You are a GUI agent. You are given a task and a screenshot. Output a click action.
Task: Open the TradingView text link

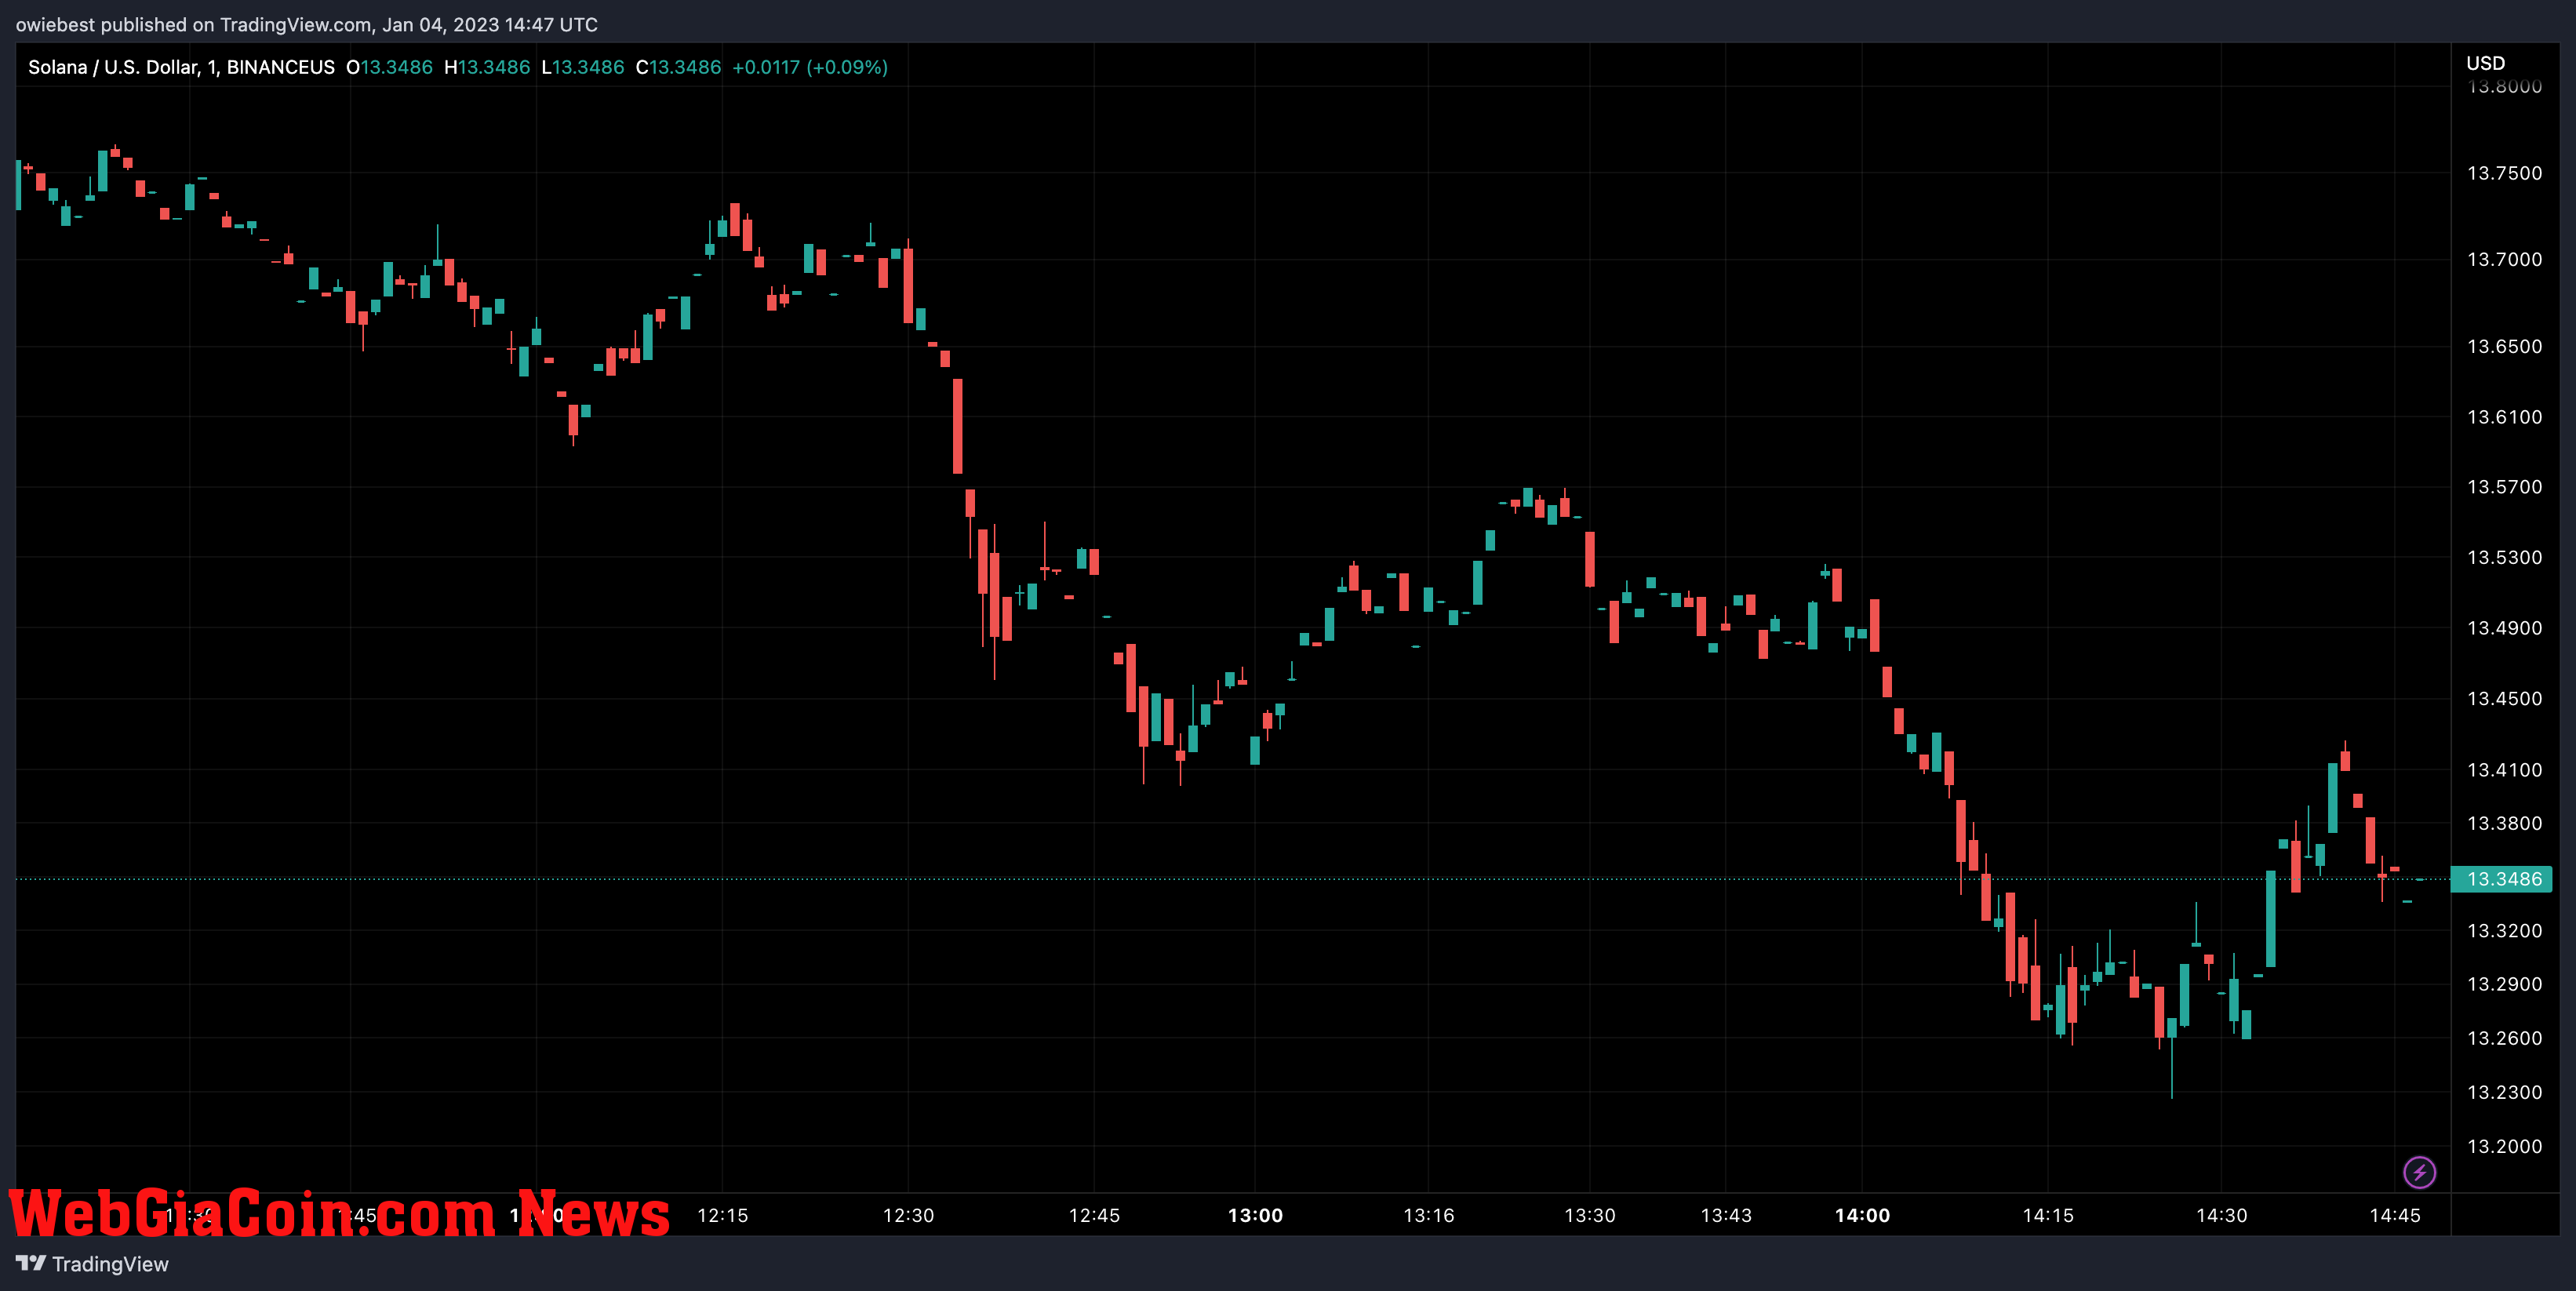point(110,1264)
